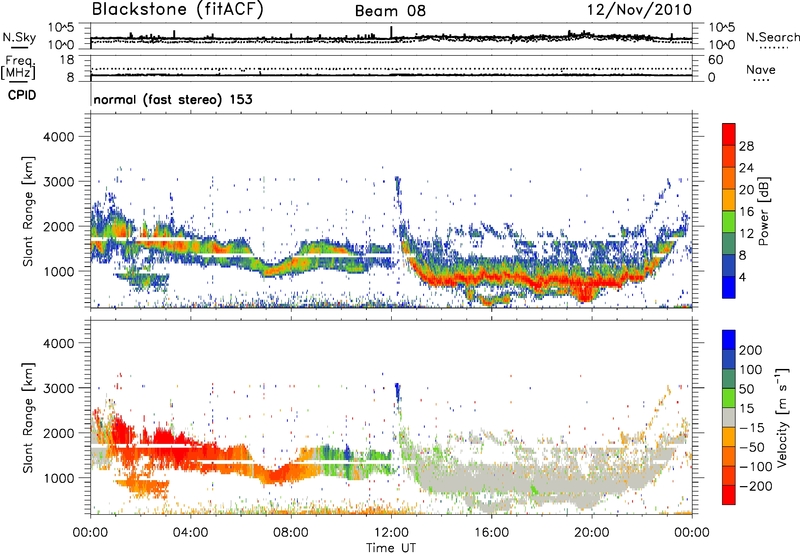This screenshot has width=800, height=554.
Task: Click the 'Blackstone (fitACF)' title text
Action: [177, 10]
